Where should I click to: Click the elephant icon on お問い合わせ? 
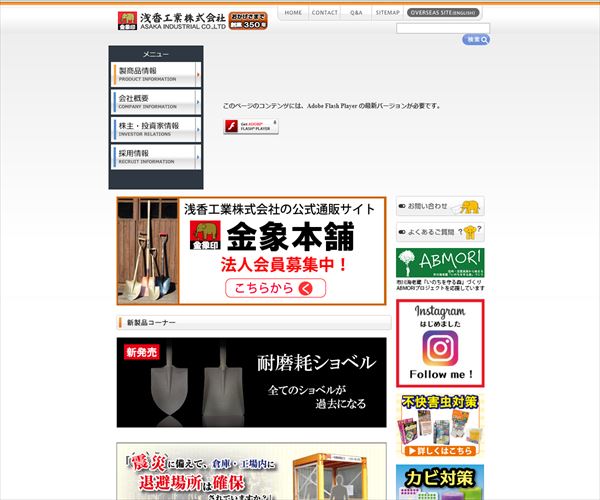[470, 207]
